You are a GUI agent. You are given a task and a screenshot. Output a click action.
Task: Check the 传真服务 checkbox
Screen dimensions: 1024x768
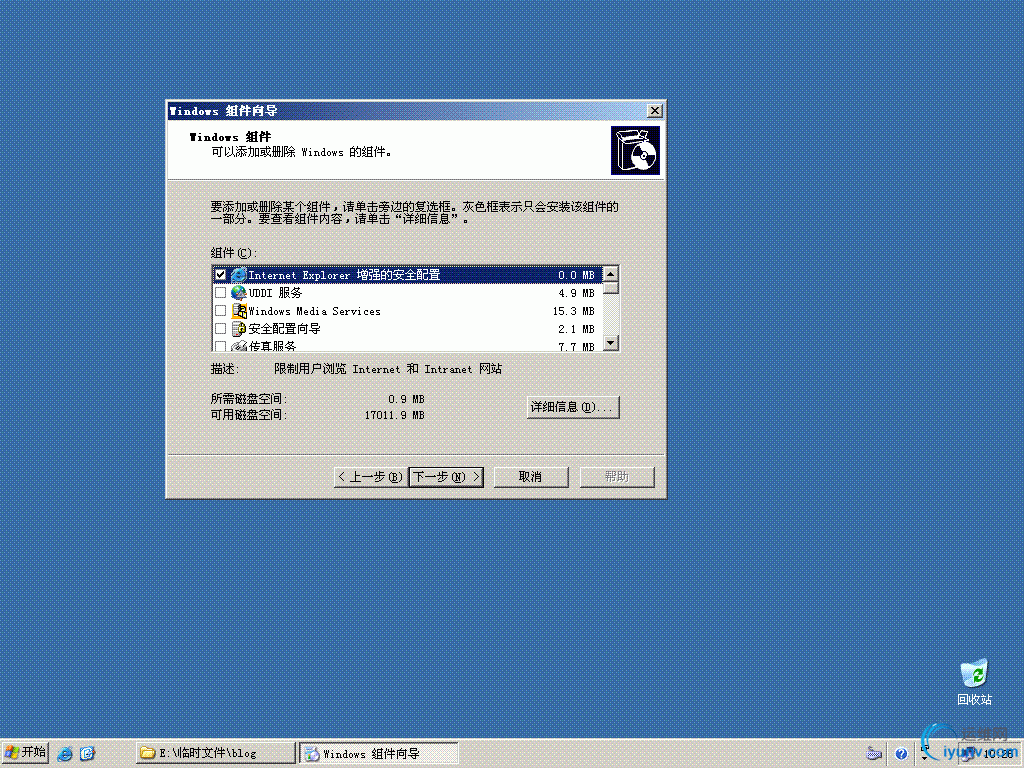point(221,346)
